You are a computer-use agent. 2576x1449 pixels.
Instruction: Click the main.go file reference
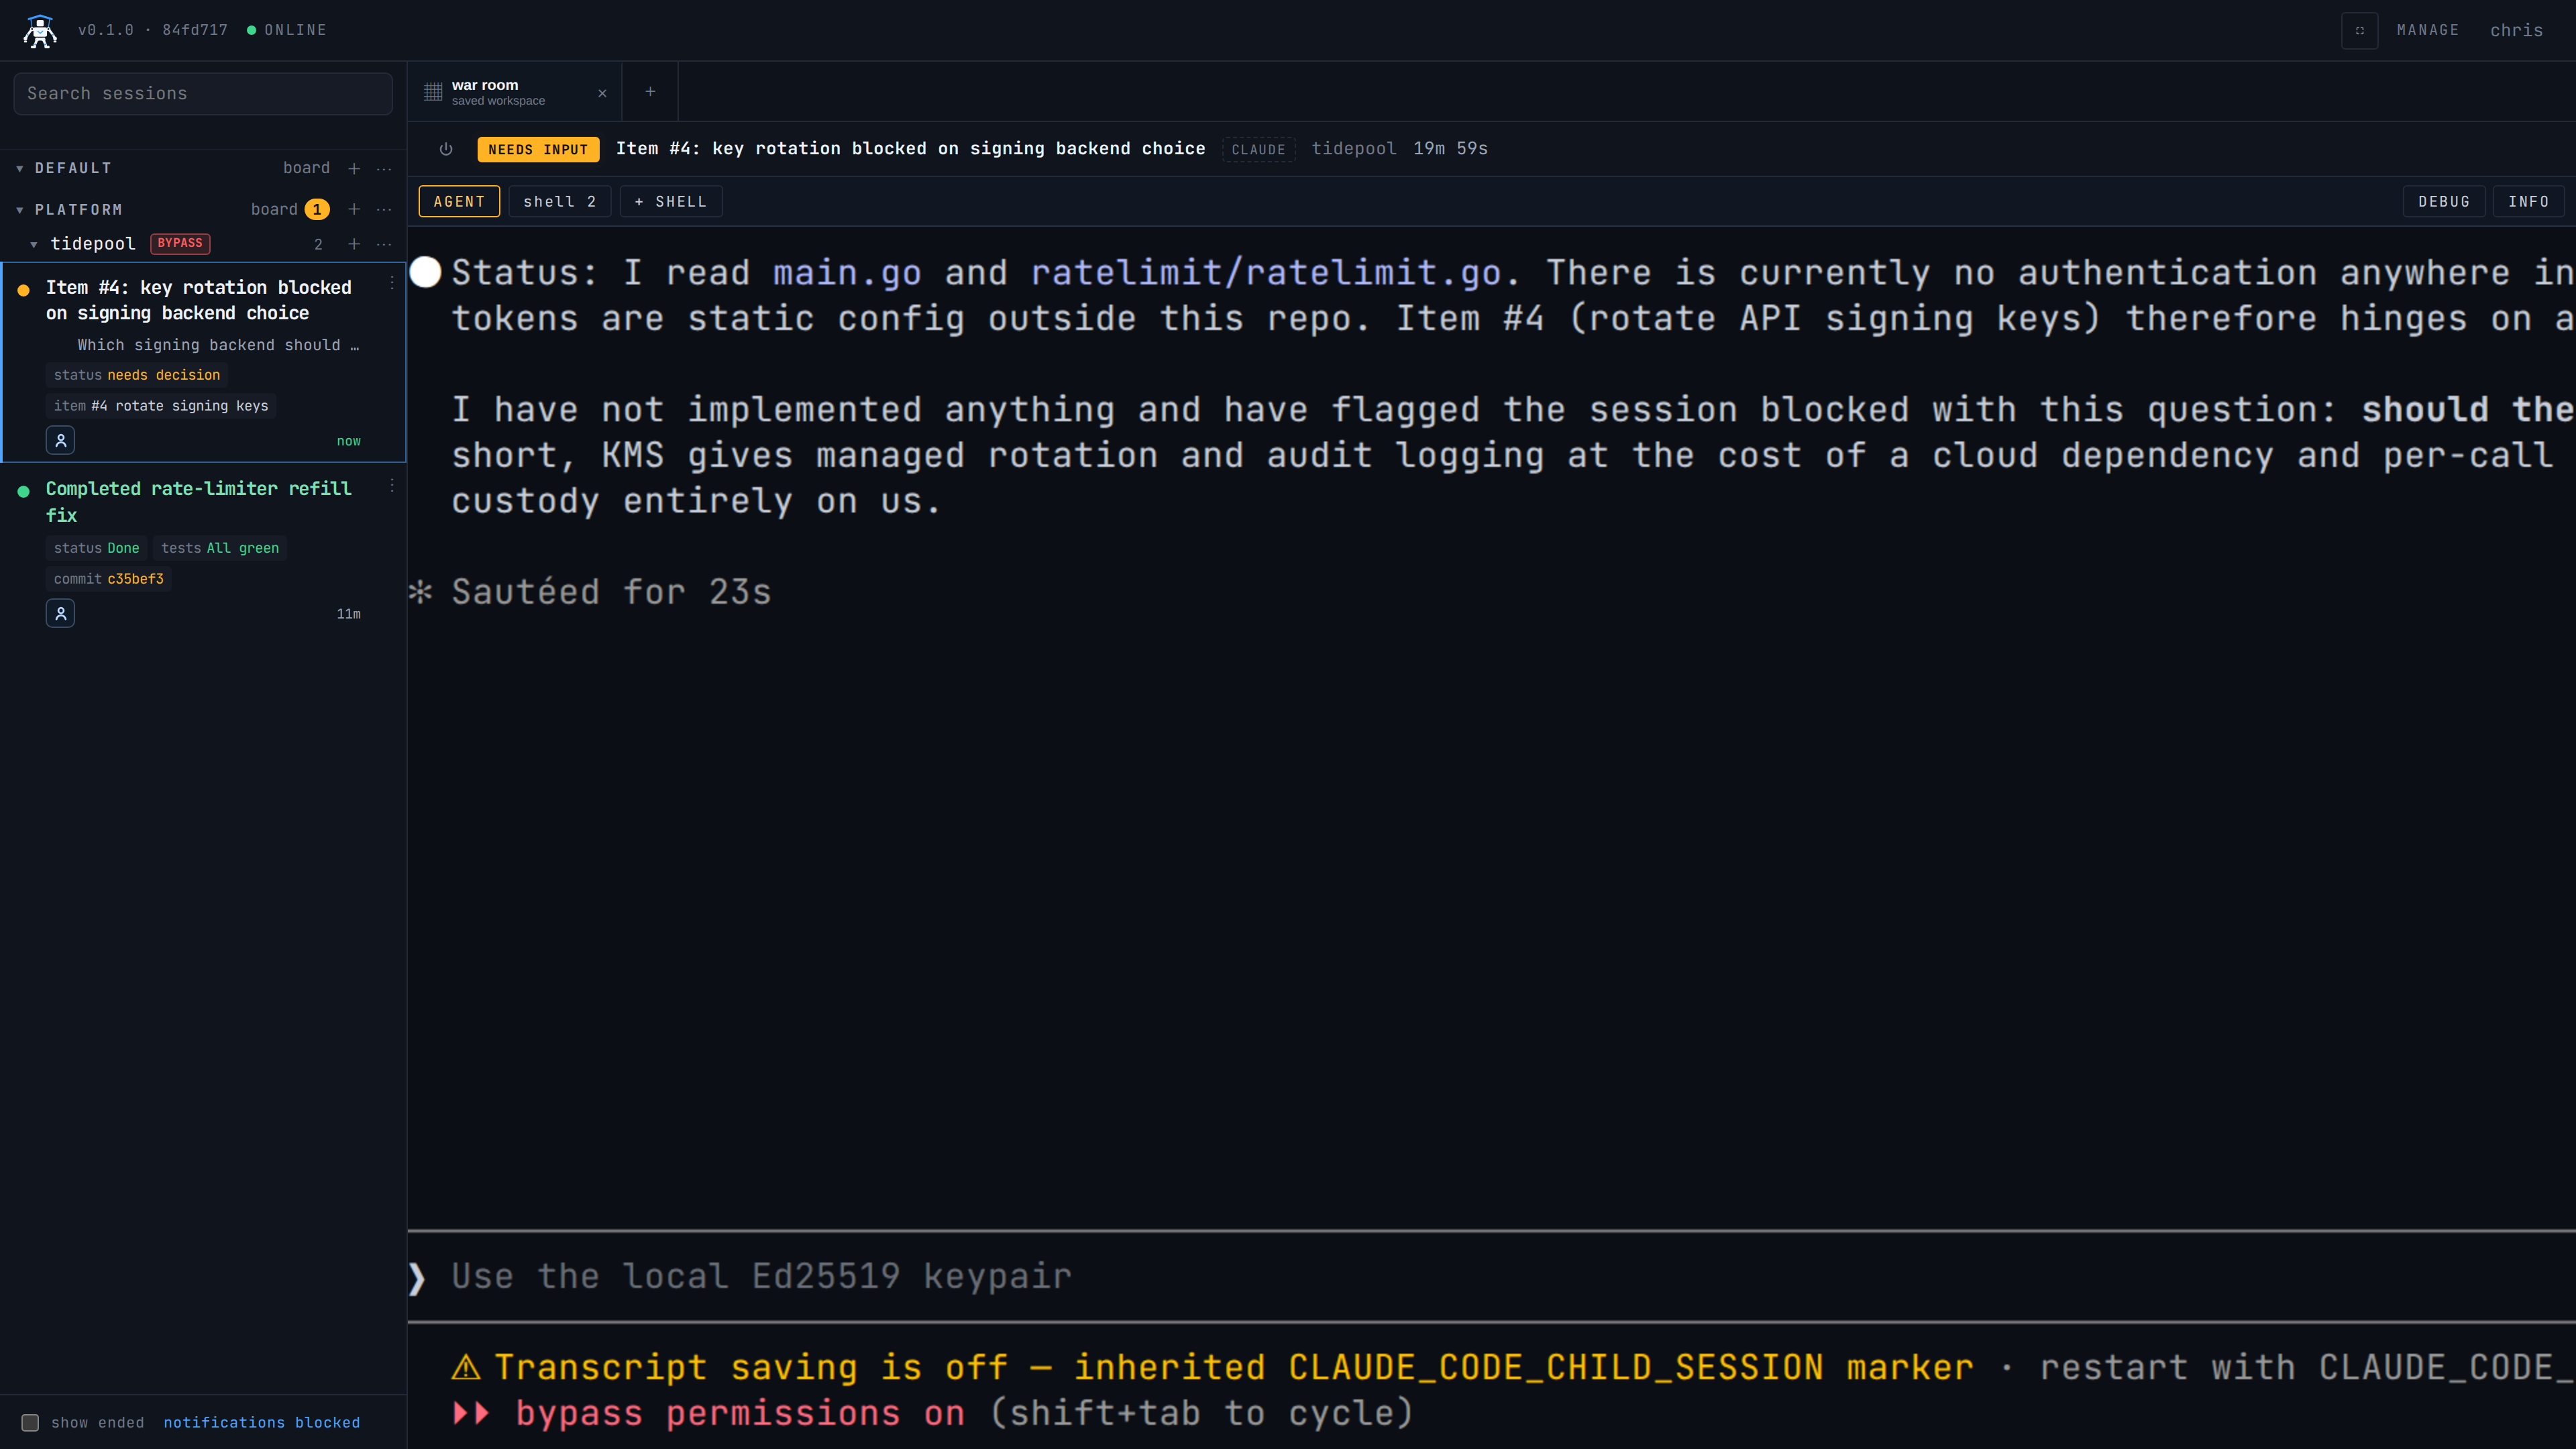coord(846,272)
